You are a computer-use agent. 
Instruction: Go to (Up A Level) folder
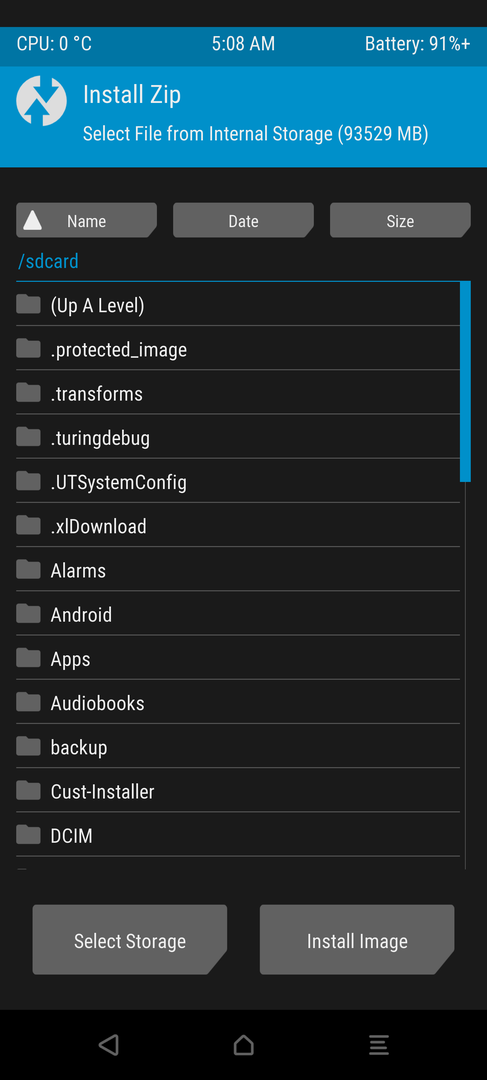coord(238,304)
